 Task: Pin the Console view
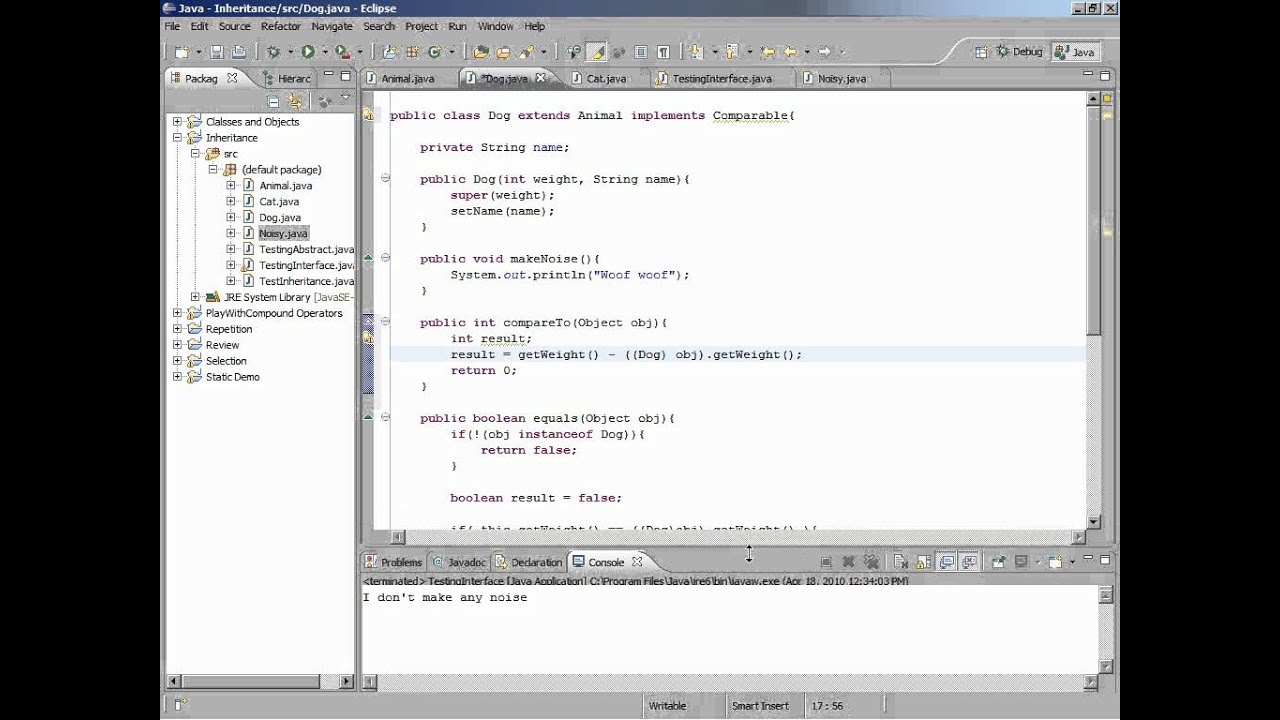pyautogui.click(x=999, y=562)
